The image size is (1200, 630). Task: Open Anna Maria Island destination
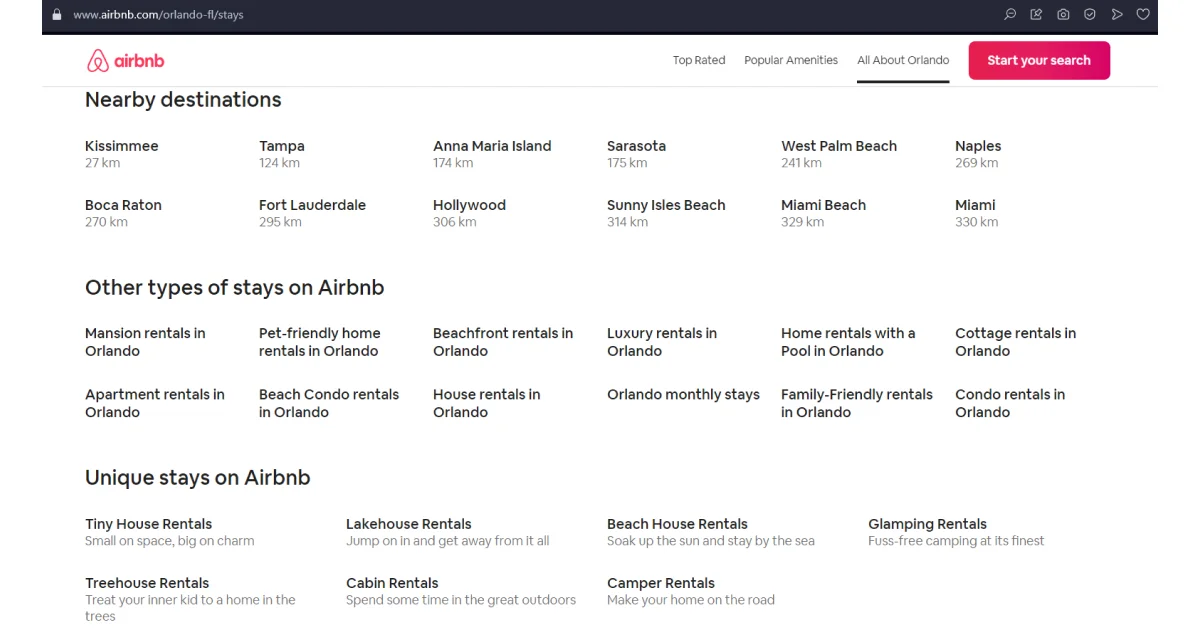click(492, 154)
